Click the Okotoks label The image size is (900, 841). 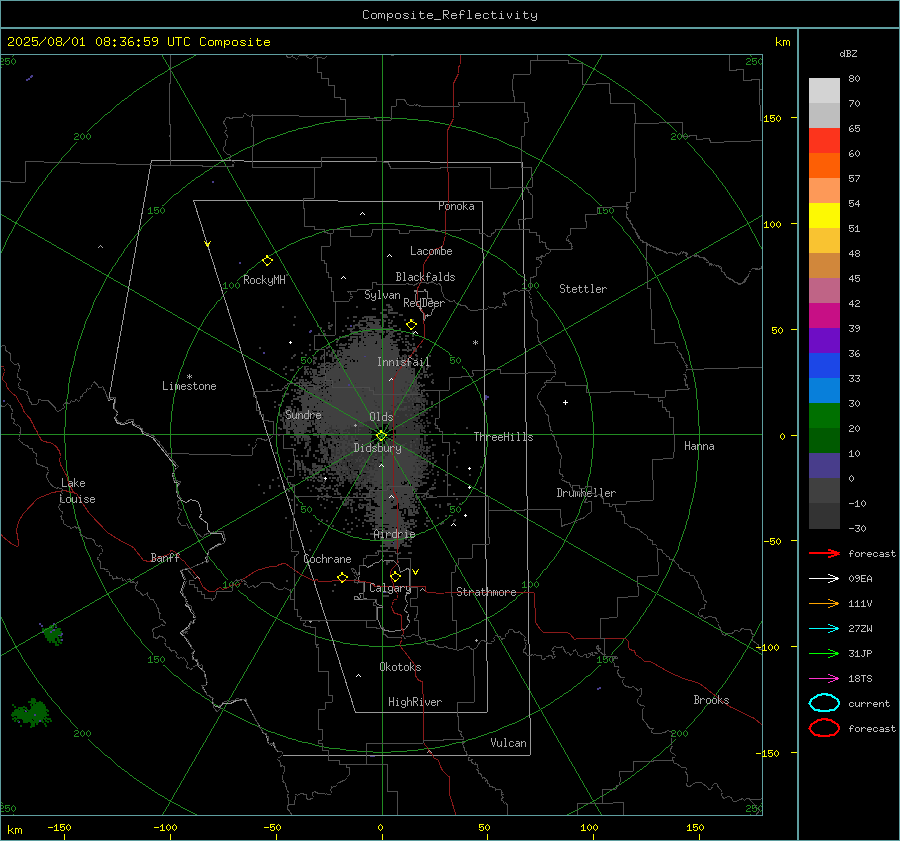(x=400, y=667)
